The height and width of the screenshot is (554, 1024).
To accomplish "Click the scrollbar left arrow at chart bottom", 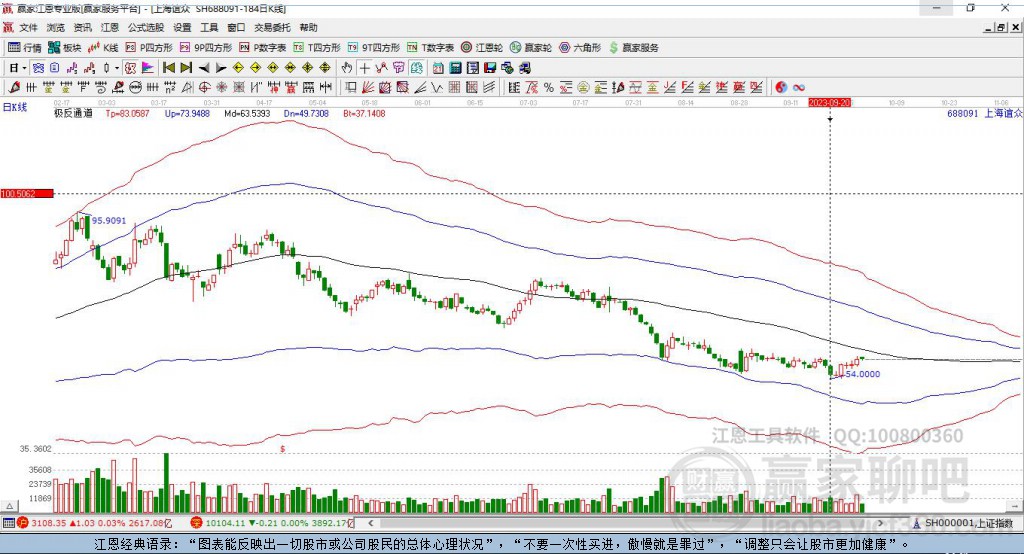I will pos(371,523).
